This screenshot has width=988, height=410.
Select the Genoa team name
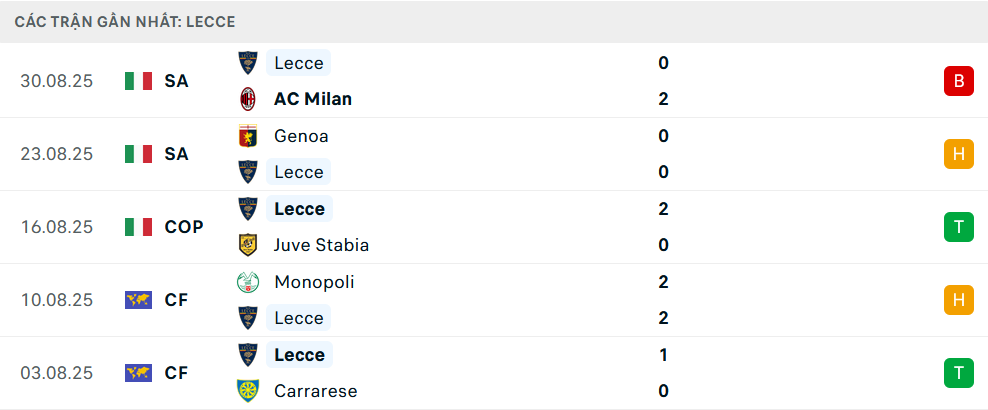[x=300, y=136]
